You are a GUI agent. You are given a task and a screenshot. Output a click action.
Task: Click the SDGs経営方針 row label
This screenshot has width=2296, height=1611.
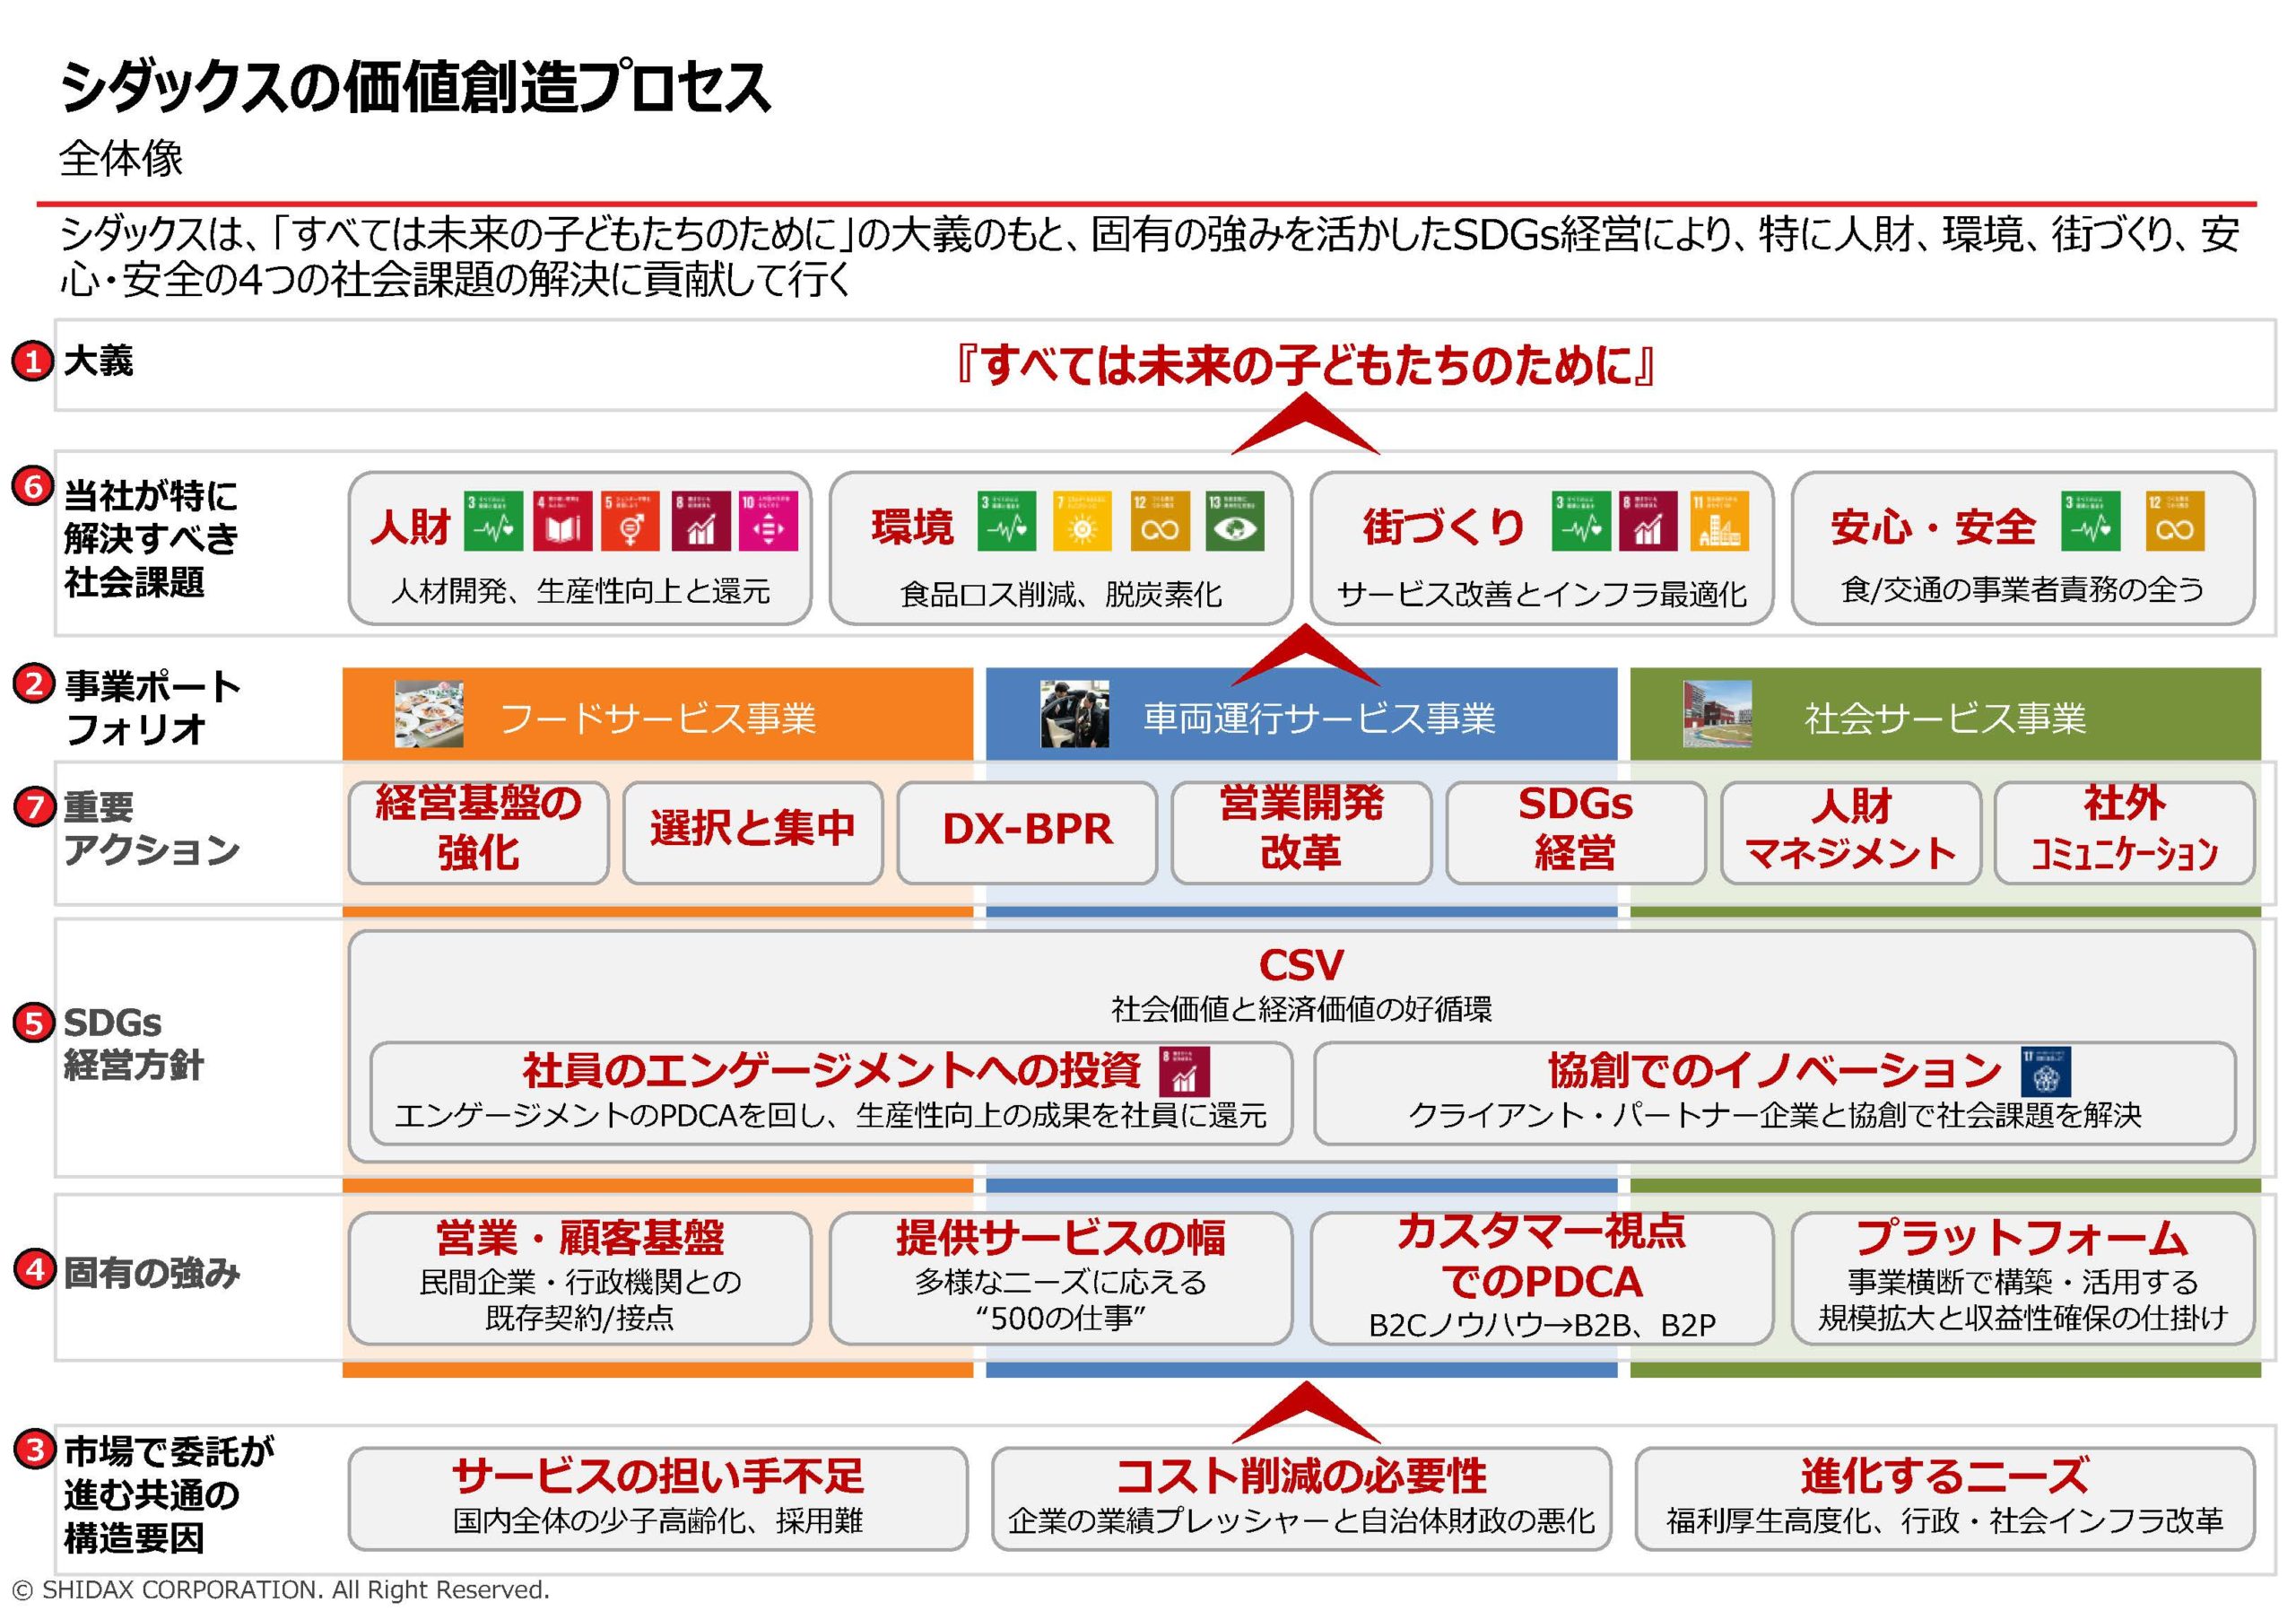click(133, 1043)
